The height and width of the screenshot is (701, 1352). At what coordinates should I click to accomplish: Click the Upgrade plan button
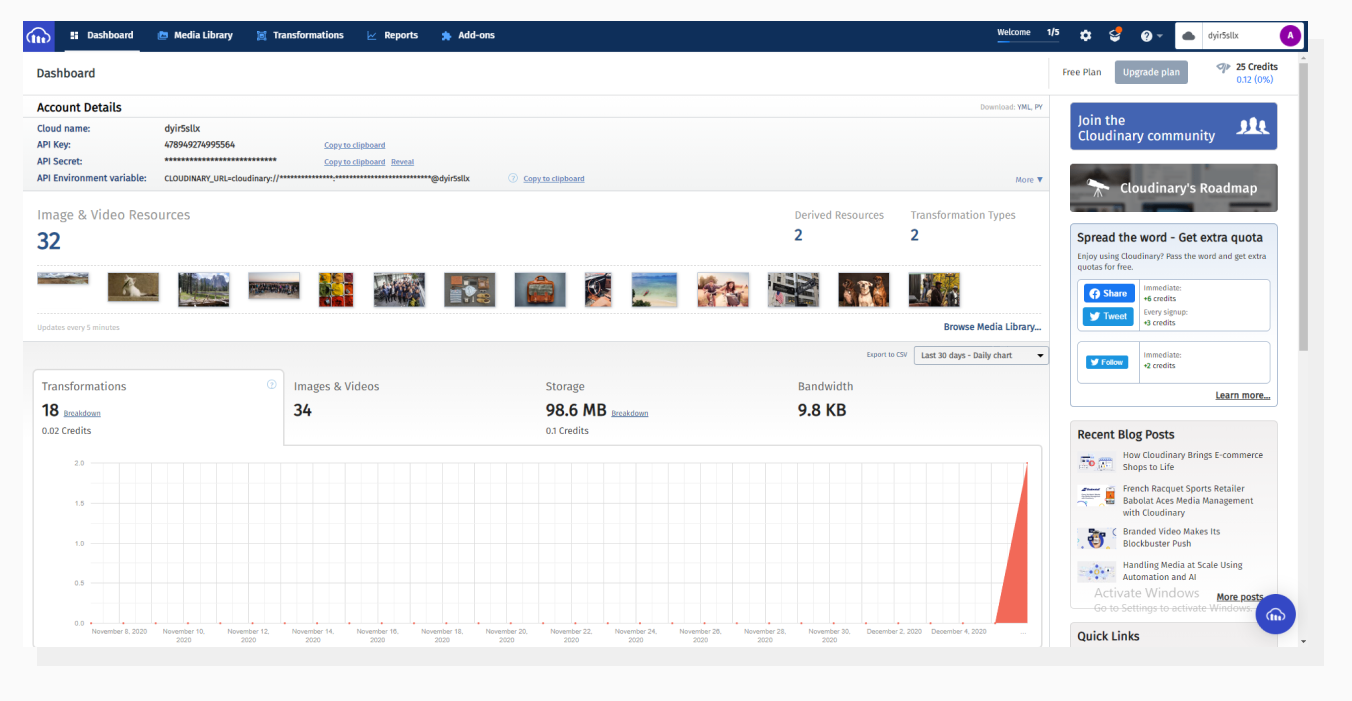point(1154,71)
